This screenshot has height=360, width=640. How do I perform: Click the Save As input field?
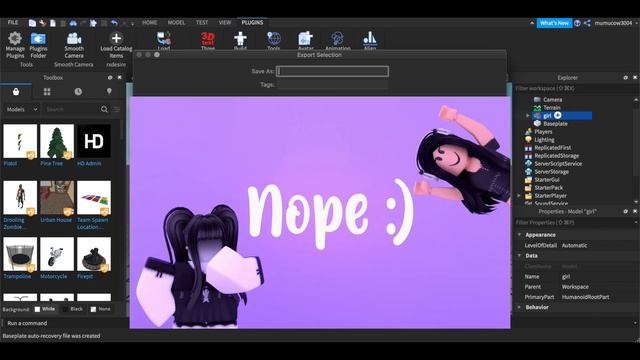pos(332,71)
